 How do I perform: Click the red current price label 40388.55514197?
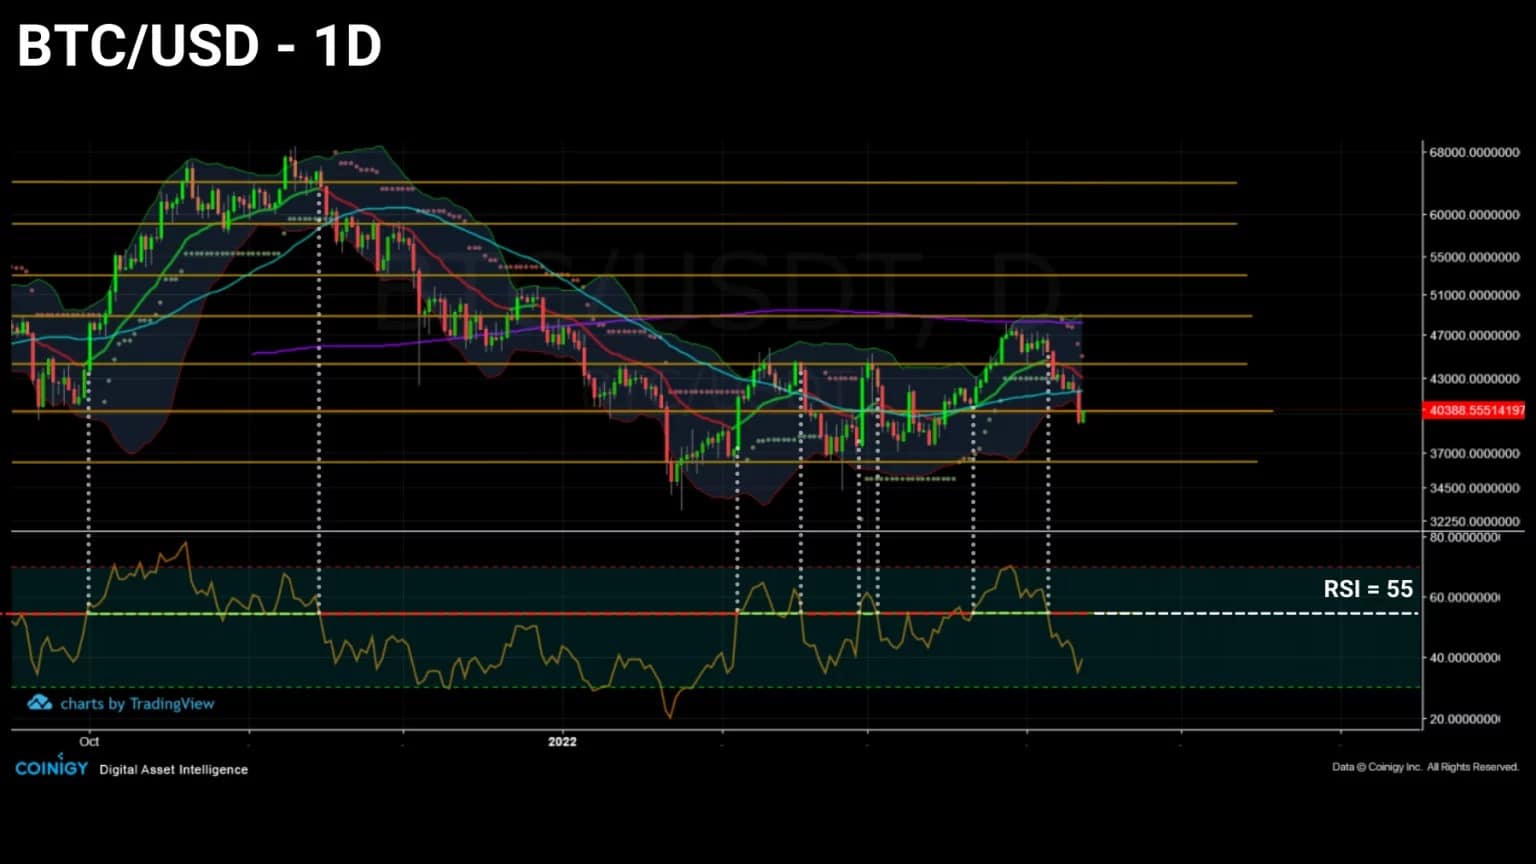pos(1475,410)
